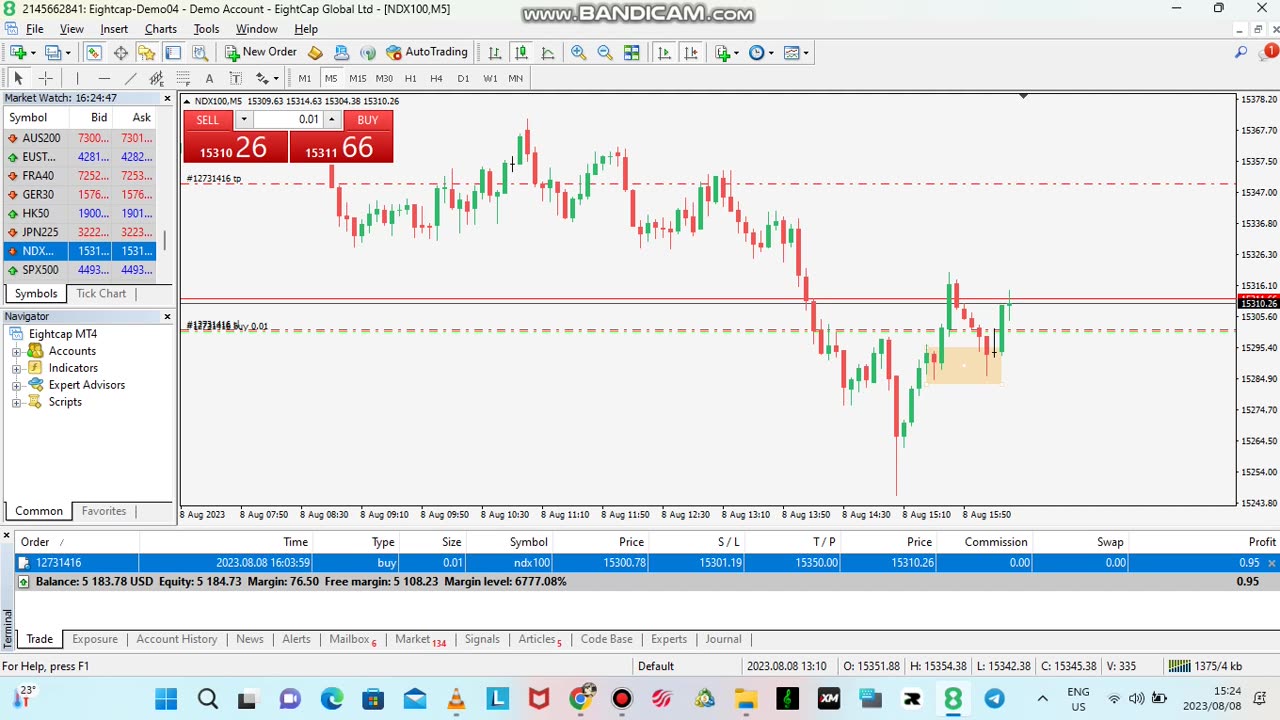Switch chart timeframe to M30
The width and height of the screenshot is (1280, 720).
tap(384, 78)
